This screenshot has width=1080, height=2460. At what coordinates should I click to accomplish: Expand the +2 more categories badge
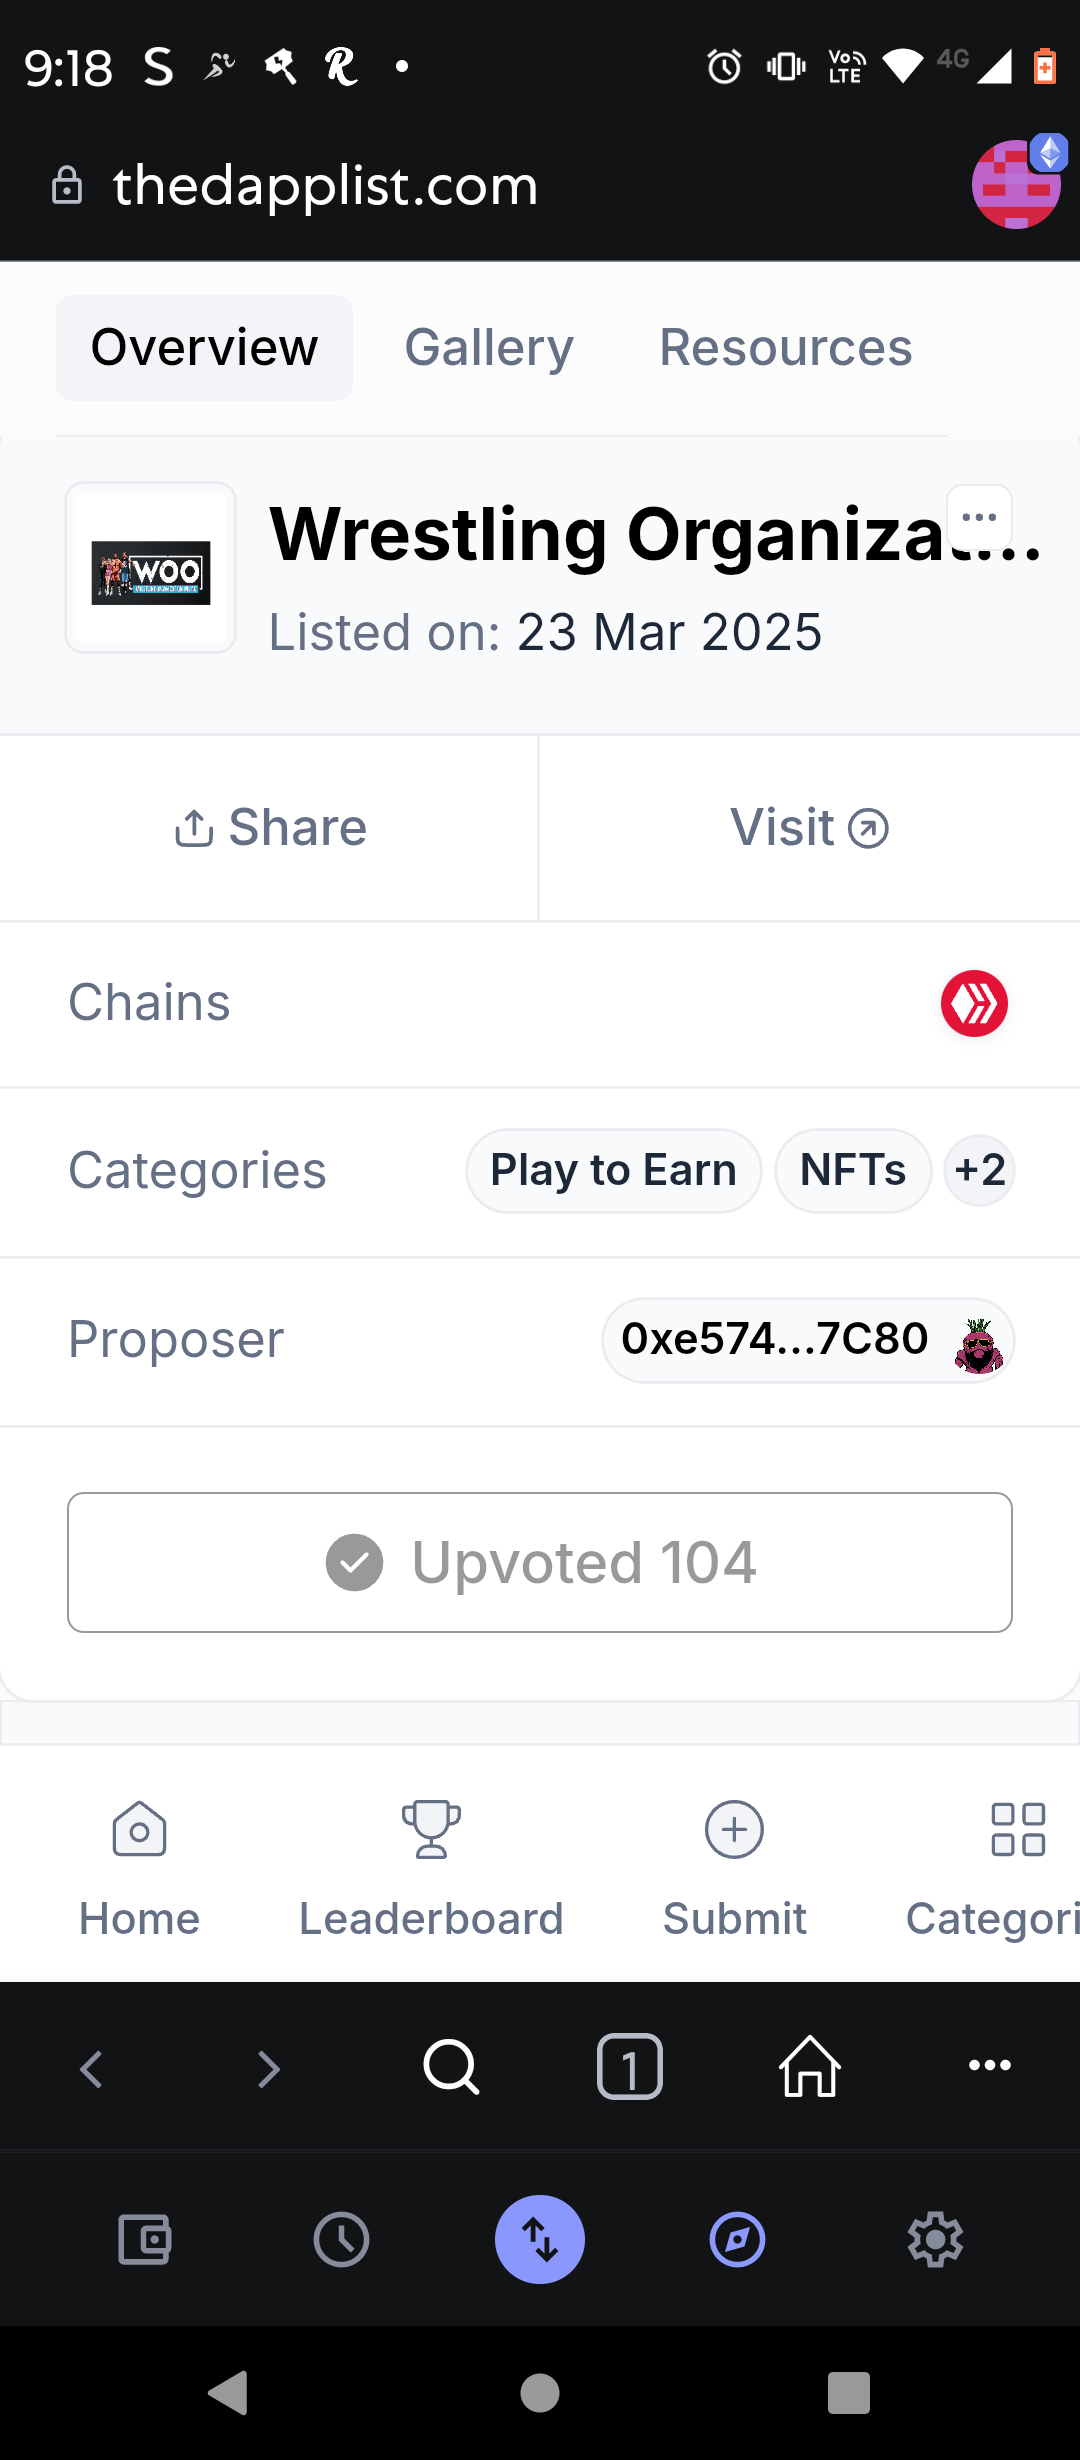[x=980, y=1170]
